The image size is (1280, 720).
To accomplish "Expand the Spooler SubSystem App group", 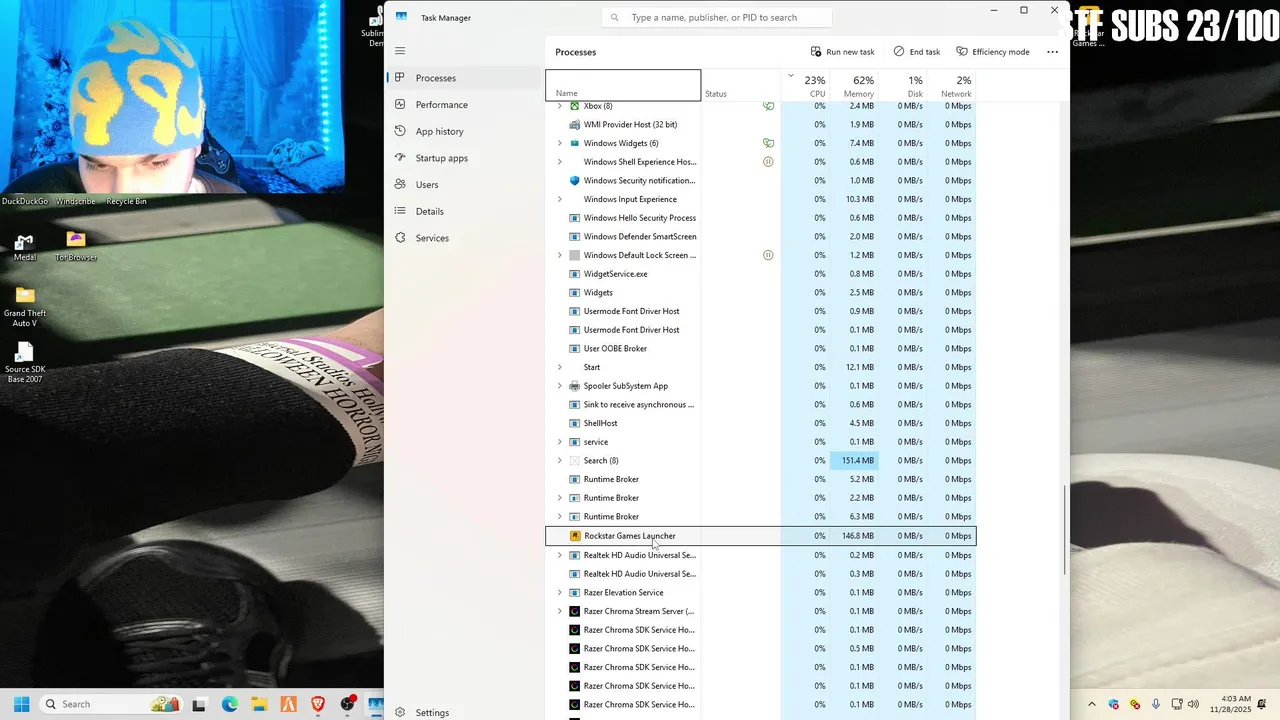I will pos(559,386).
